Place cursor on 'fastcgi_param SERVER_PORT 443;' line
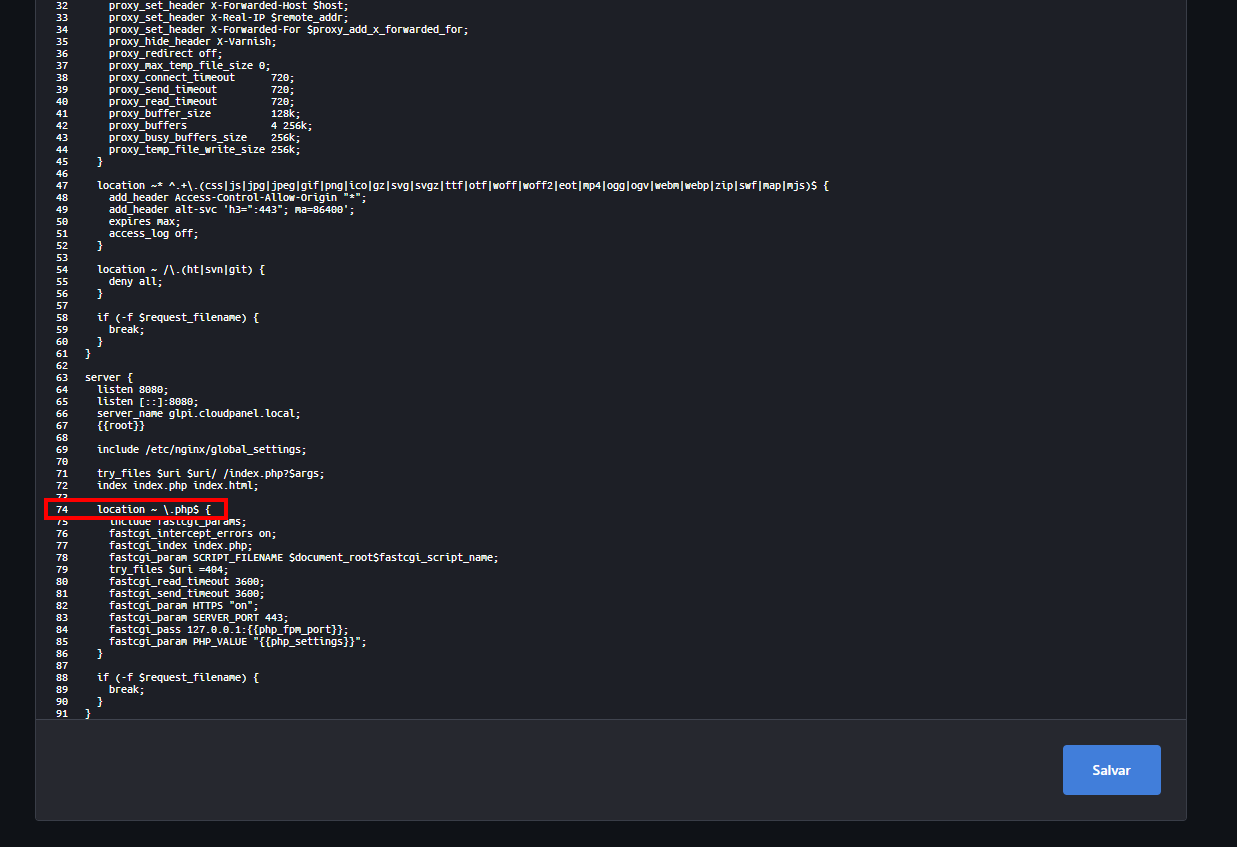The height and width of the screenshot is (847, 1237). [x=198, y=618]
